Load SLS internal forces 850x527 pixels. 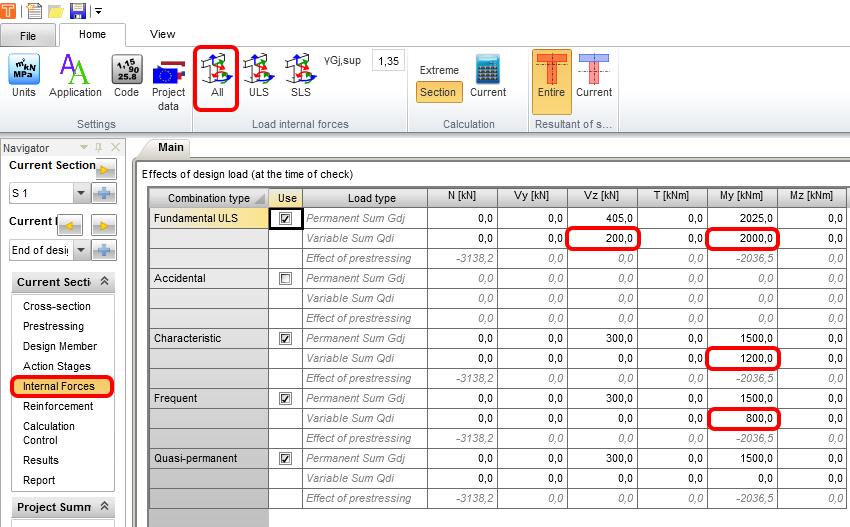tap(300, 76)
